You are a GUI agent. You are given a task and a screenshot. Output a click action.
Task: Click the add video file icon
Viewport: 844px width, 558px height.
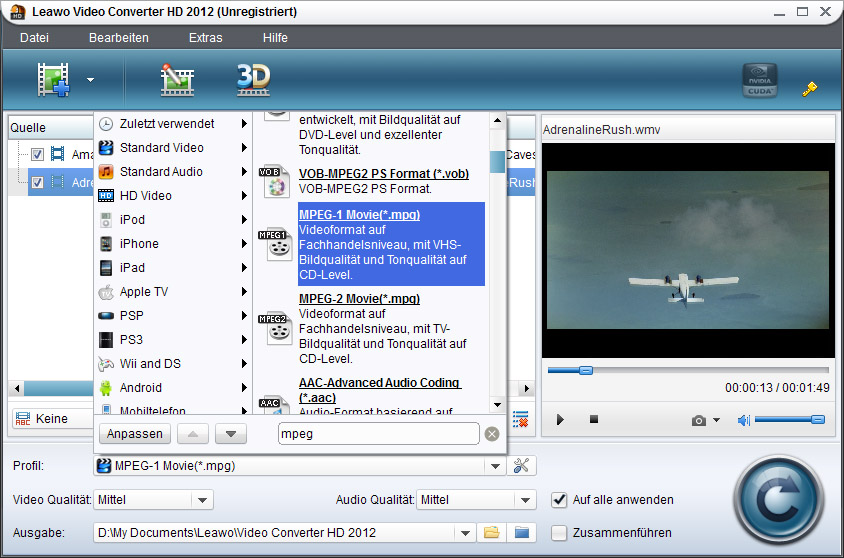click(55, 80)
